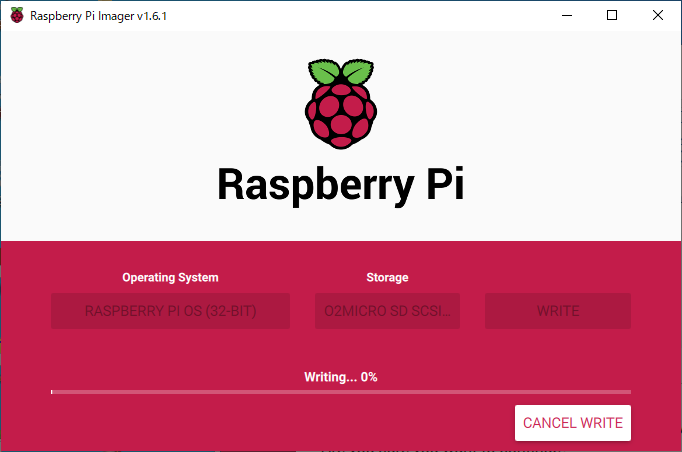This screenshot has height=452, width=682.
Task: Click the "Raspberry Pi" heading text
Action: click(x=340, y=184)
